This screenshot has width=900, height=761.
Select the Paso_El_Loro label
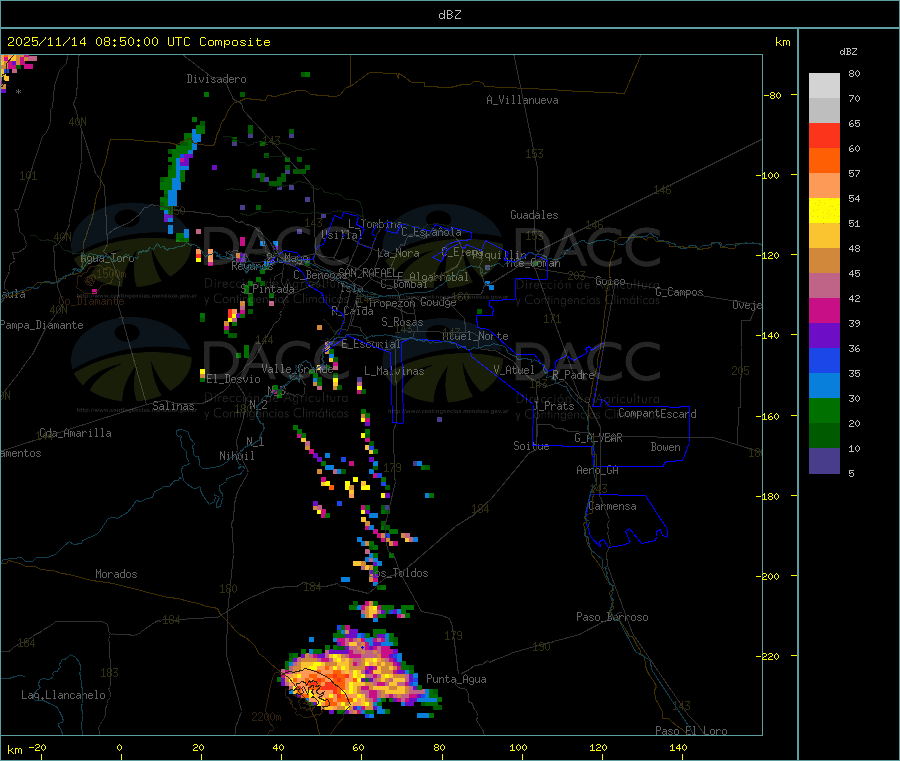tap(691, 731)
